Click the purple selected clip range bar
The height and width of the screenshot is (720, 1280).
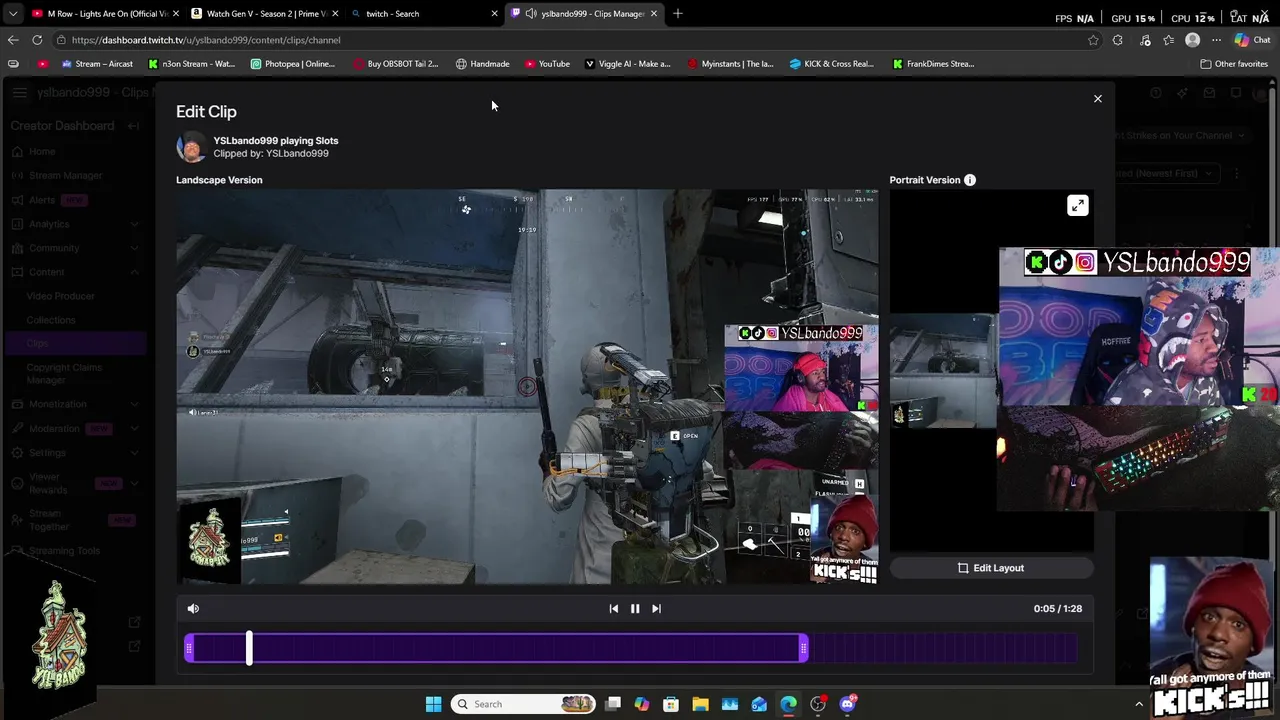496,649
